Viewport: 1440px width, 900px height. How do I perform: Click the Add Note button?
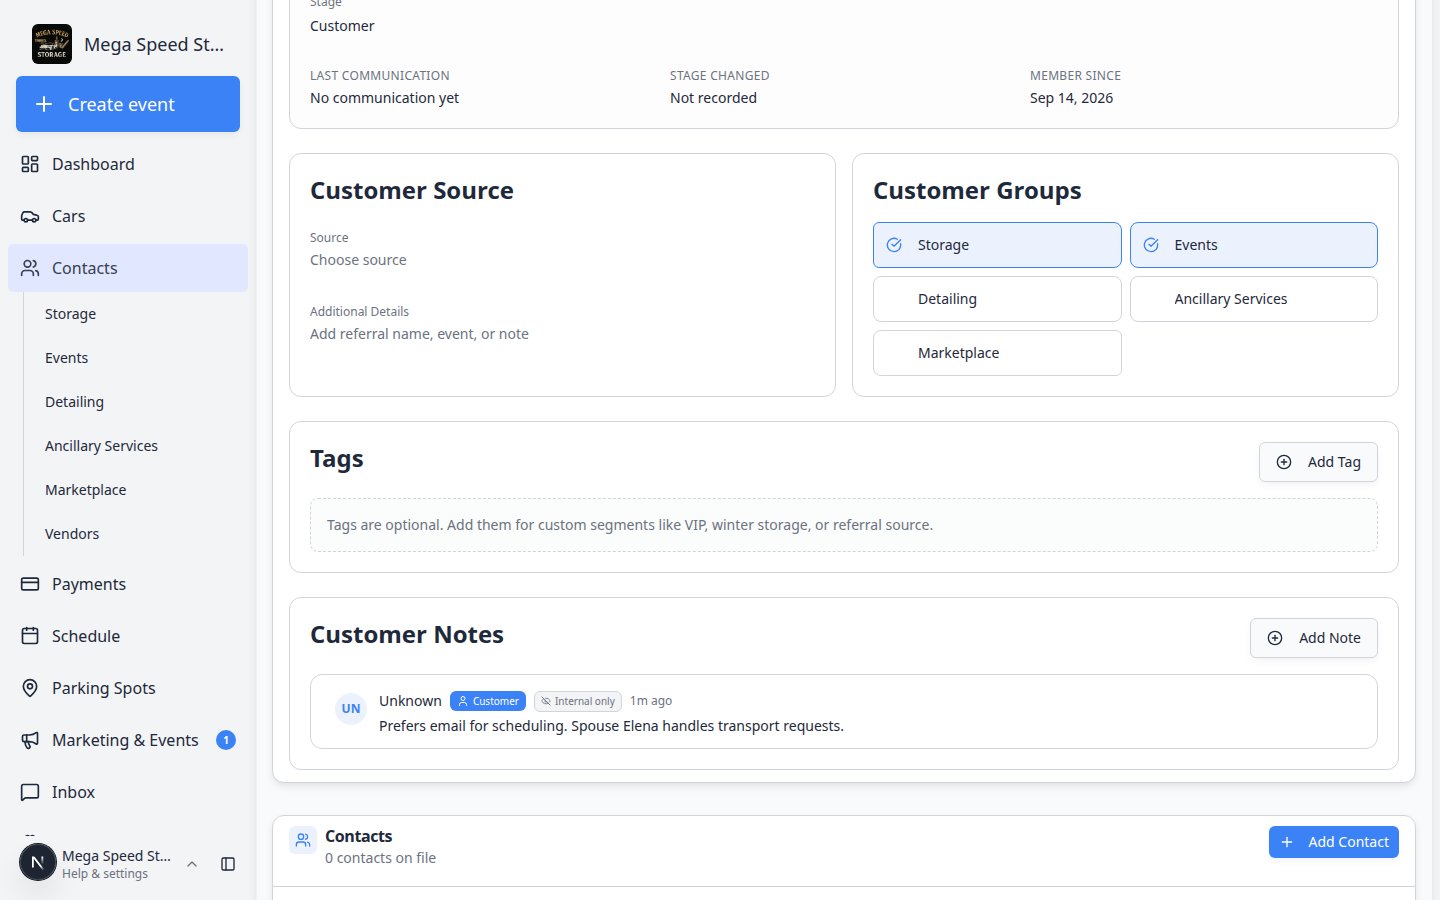[1314, 638]
